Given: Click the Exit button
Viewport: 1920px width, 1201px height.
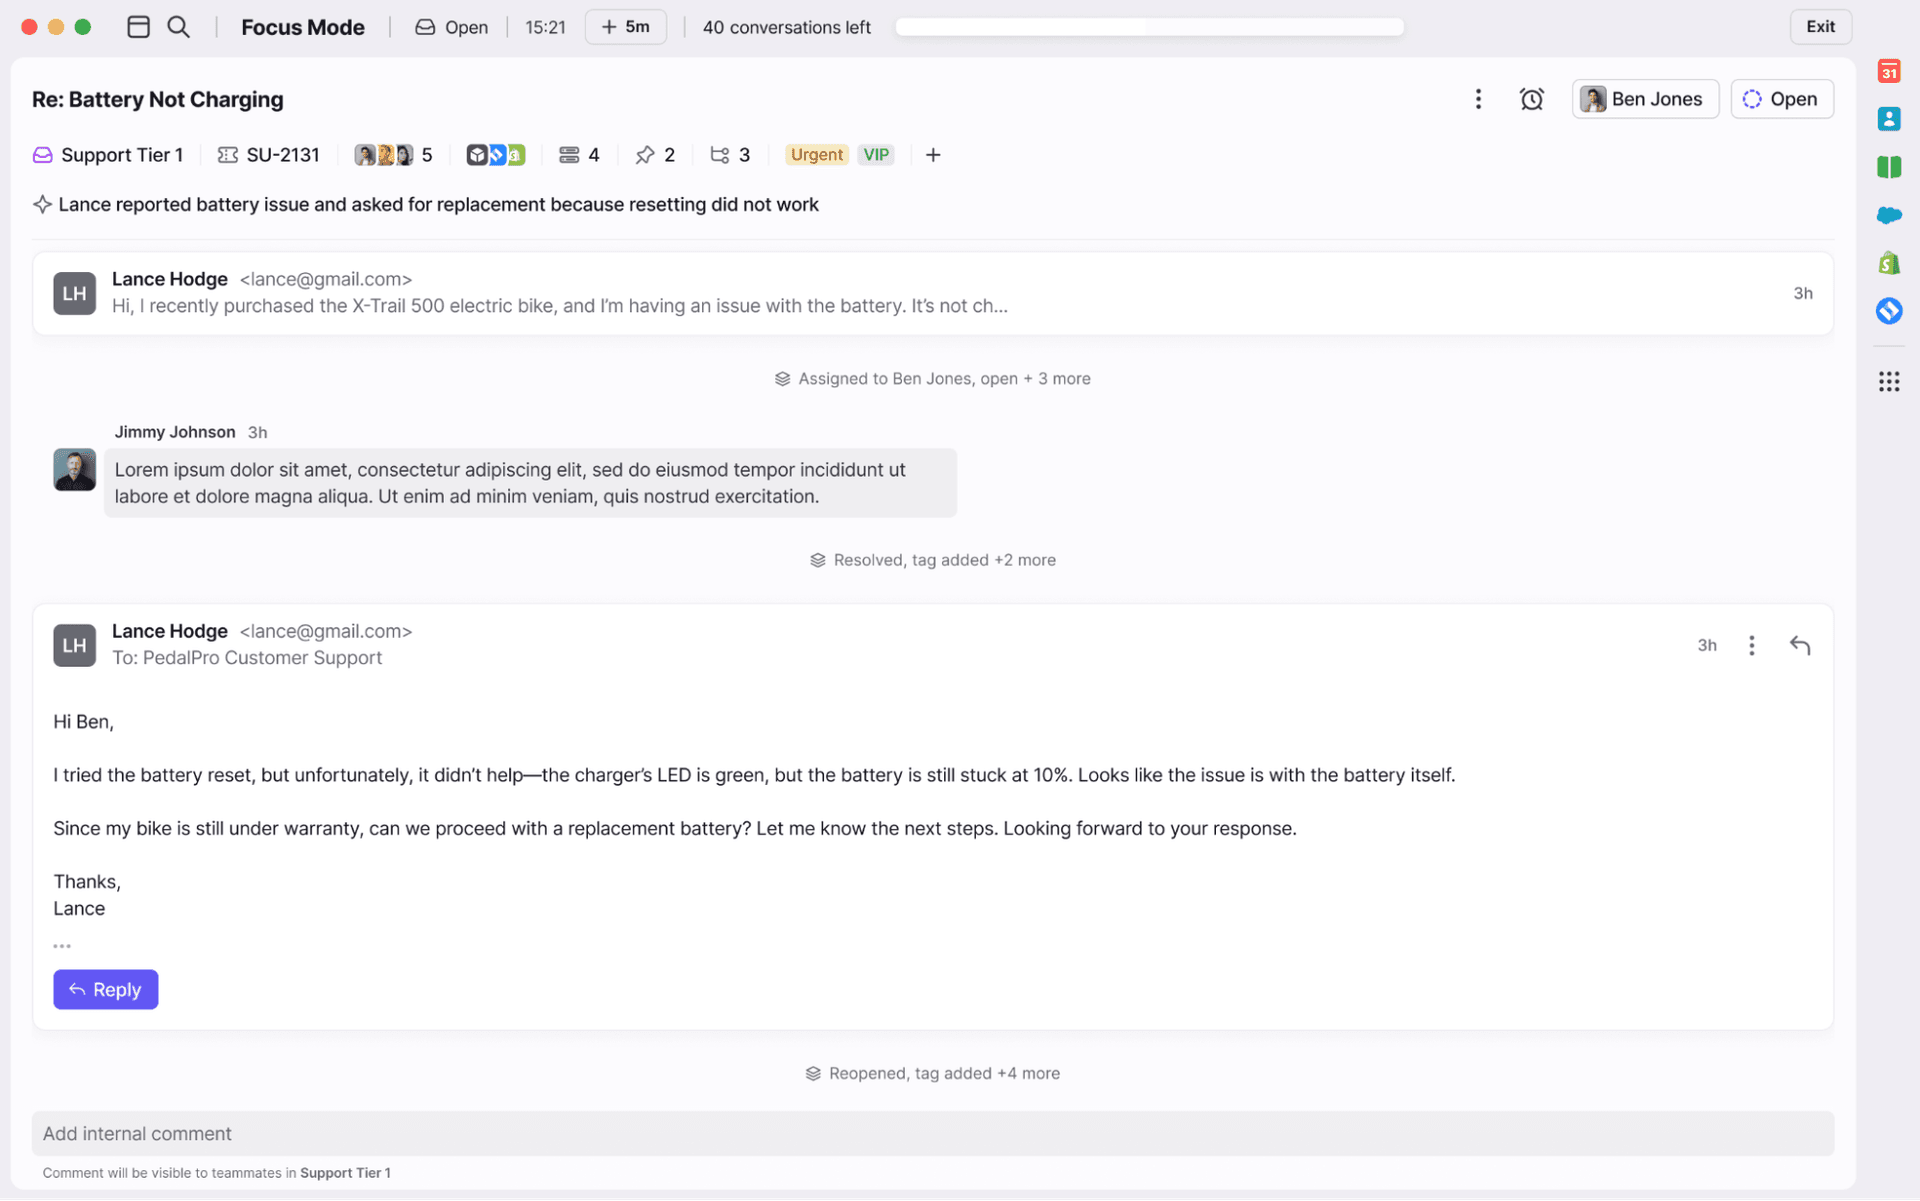Looking at the screenshot, I should pos(1819,27).
